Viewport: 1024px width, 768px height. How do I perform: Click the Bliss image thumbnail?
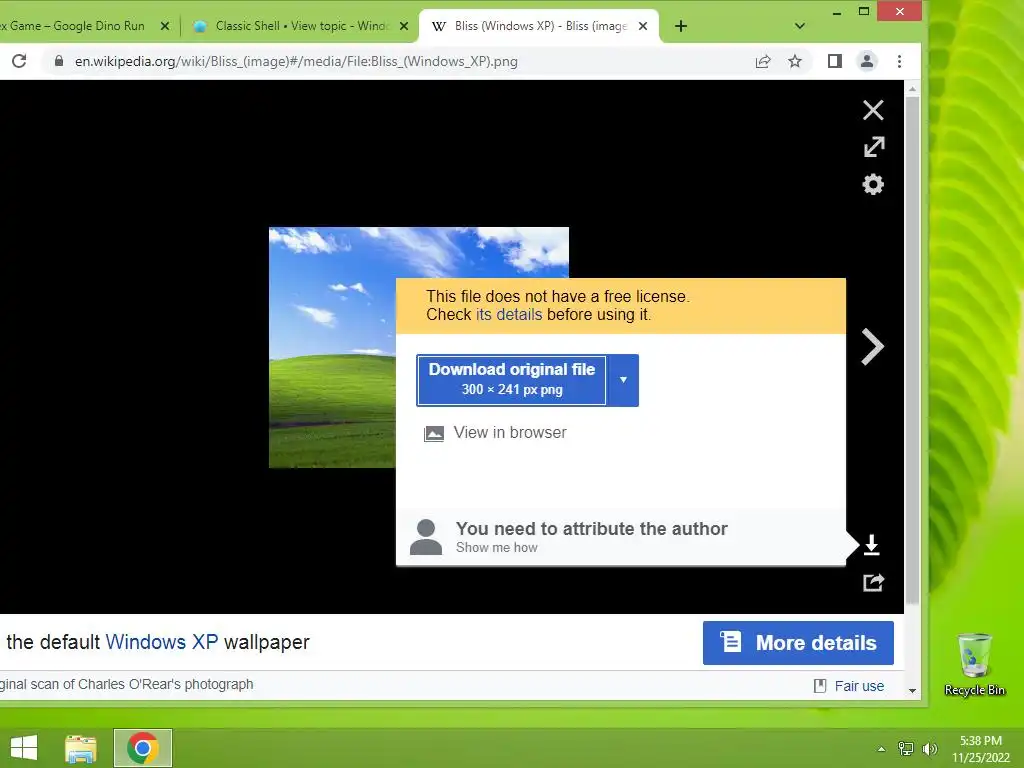click(332, 347)
